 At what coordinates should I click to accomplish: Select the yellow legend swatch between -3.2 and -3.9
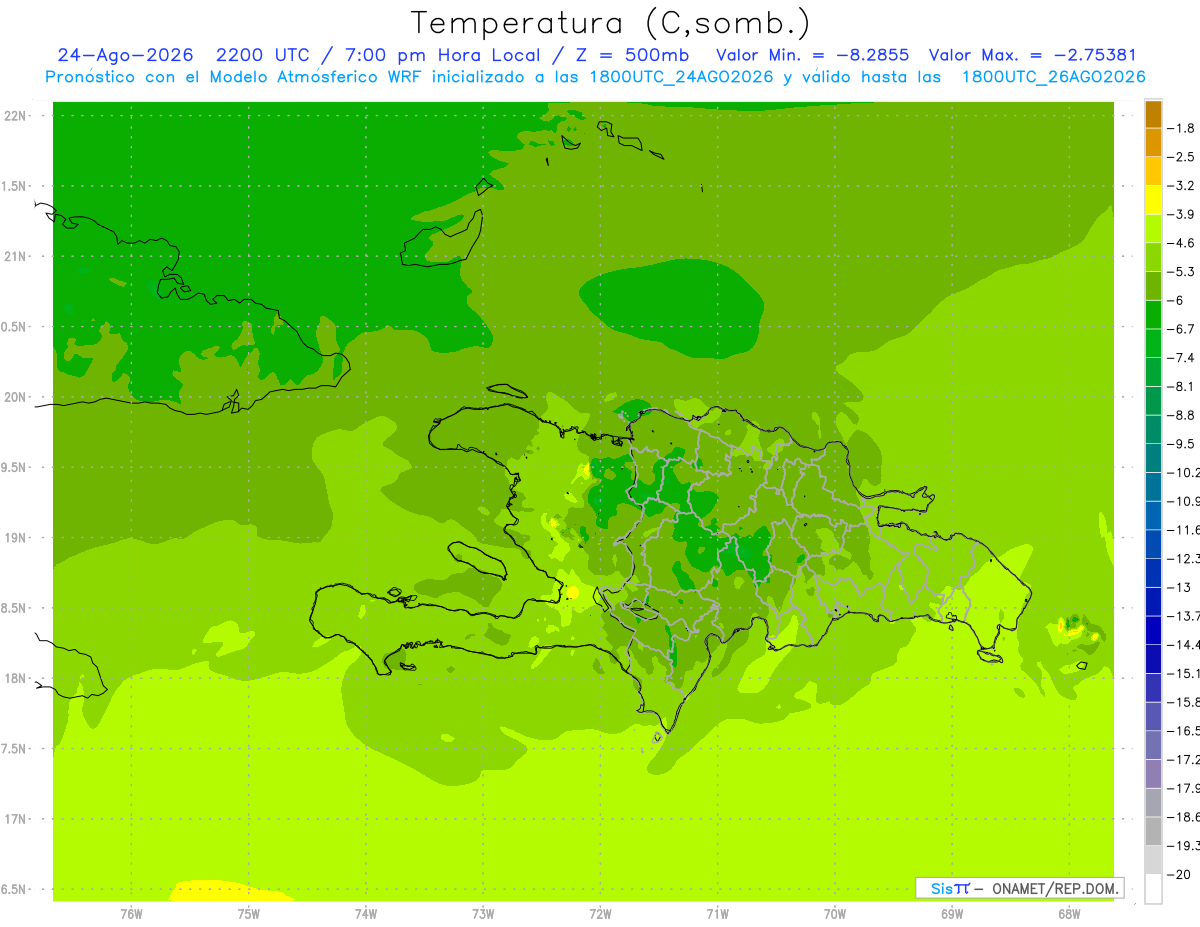pos(1153,200)
